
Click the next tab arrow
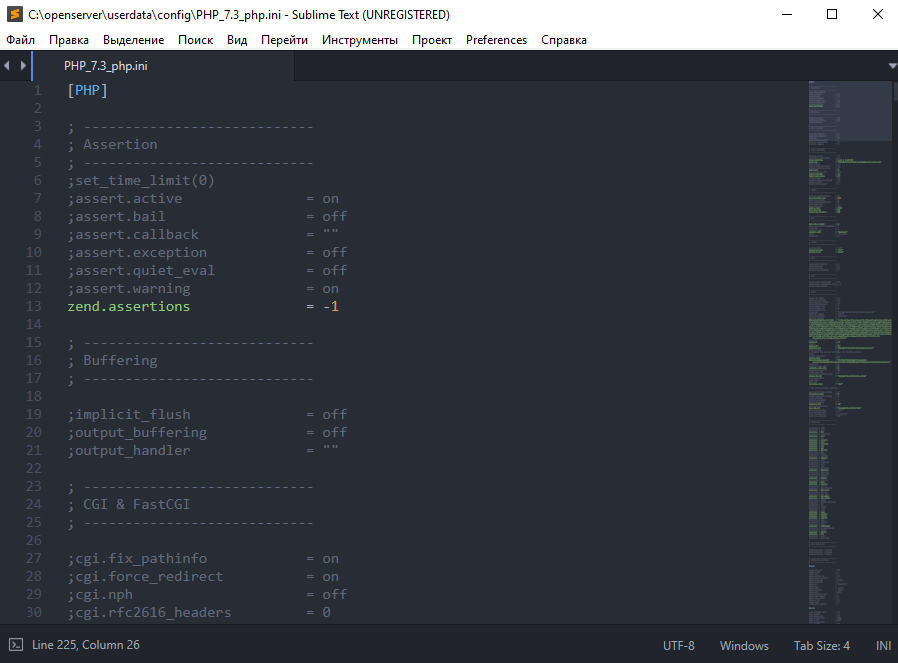pos(23,65)
